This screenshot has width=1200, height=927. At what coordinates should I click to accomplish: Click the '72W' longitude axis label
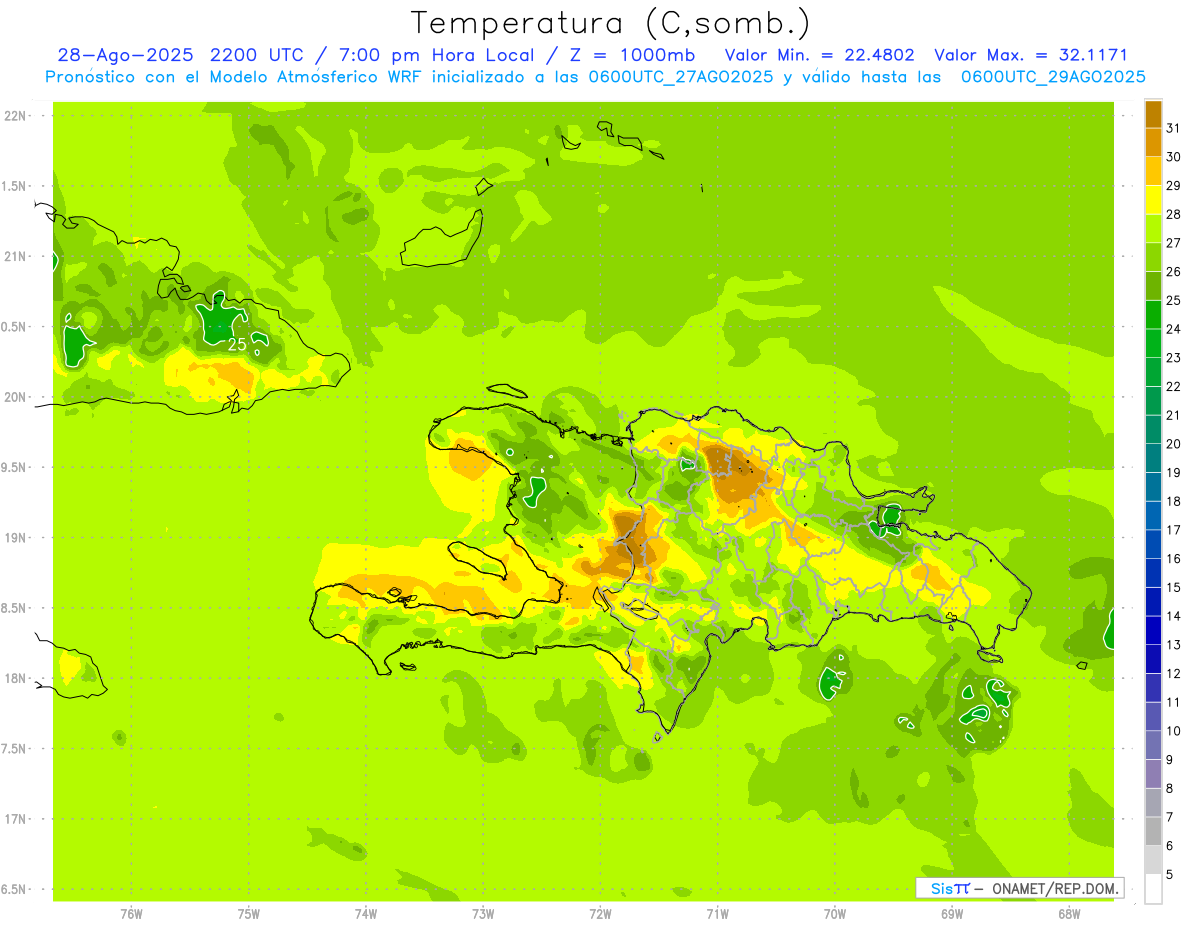pyautogui.click(x=601, y=914)
